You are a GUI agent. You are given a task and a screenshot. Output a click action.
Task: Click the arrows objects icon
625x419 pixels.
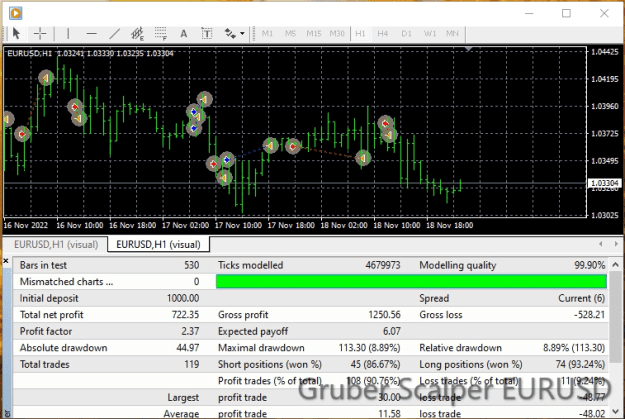pyautogui.click(x=230, y=33)
